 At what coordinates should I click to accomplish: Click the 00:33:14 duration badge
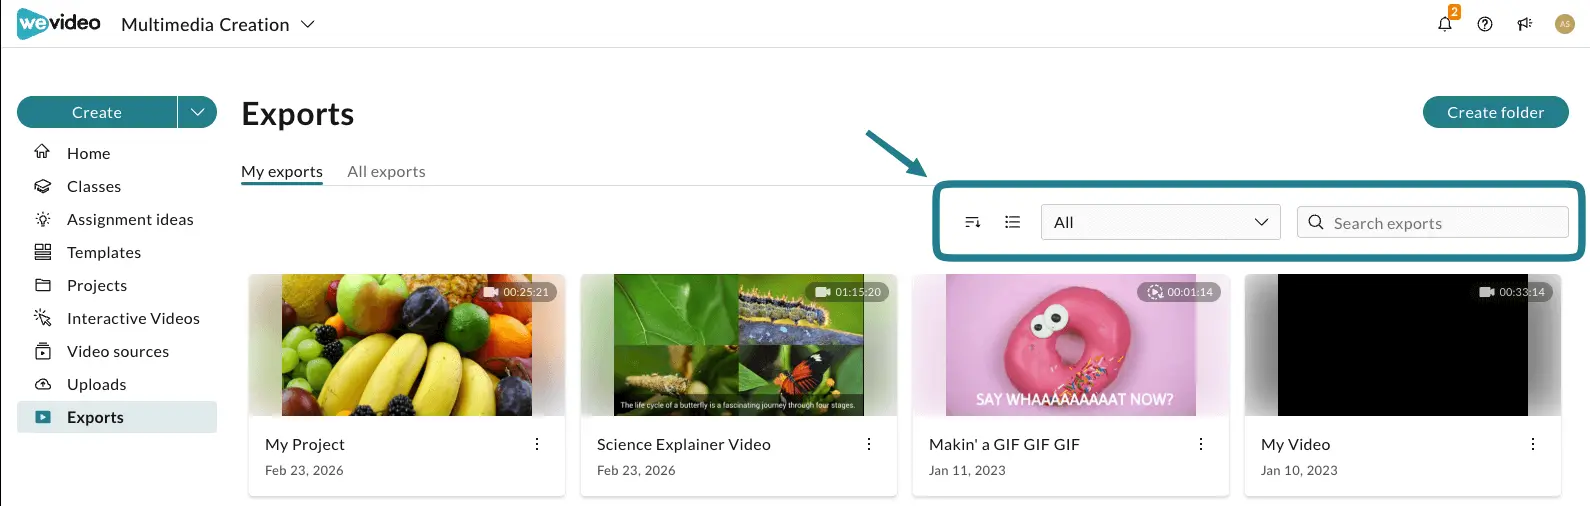[1512, 292]
